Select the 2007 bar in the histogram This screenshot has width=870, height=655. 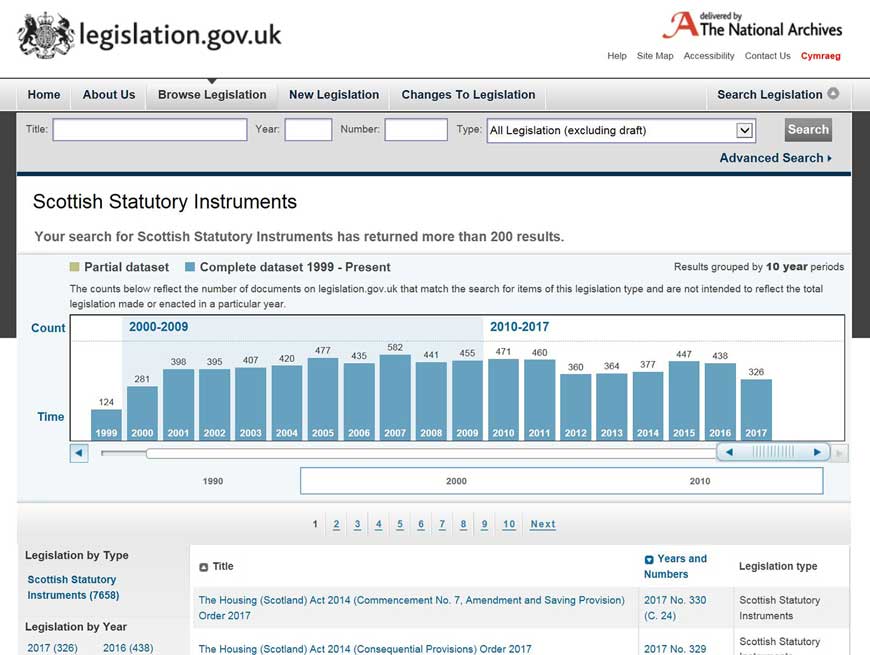point(395,397)
